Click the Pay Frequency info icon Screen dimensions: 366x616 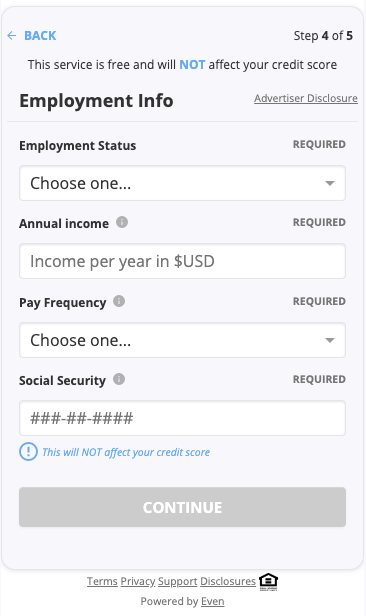click(x=119, y=301)
